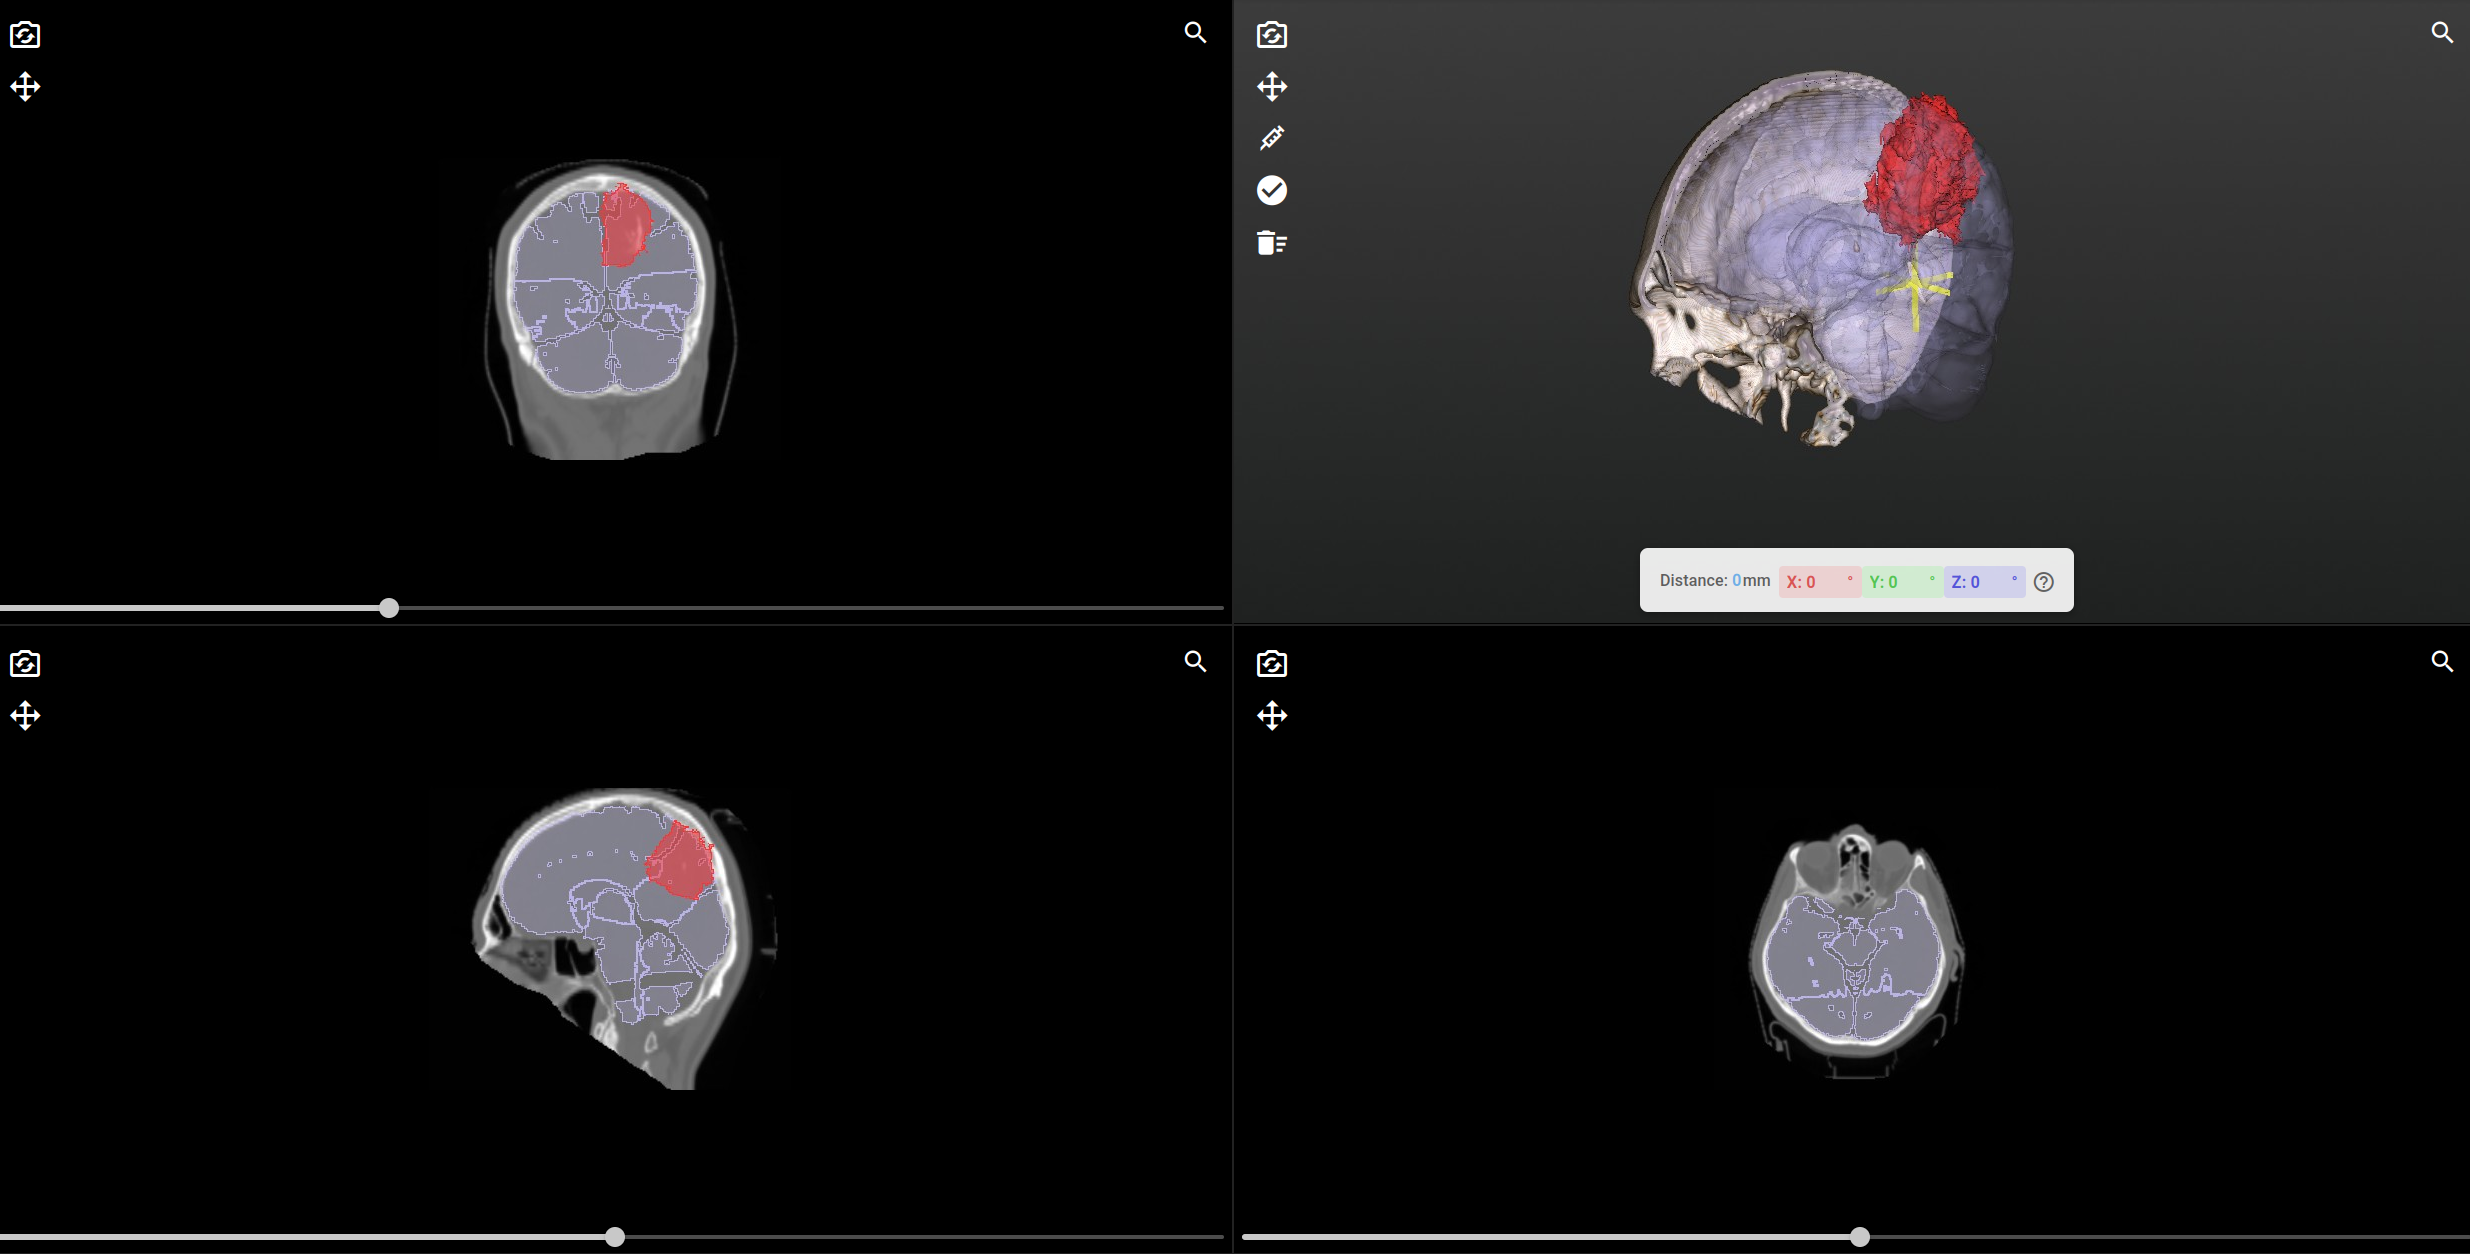The width and height of the screenshot is (2470, 1254).
Task: Click the trash delete icon in the 3D view toolbar
Action: 1271,242
